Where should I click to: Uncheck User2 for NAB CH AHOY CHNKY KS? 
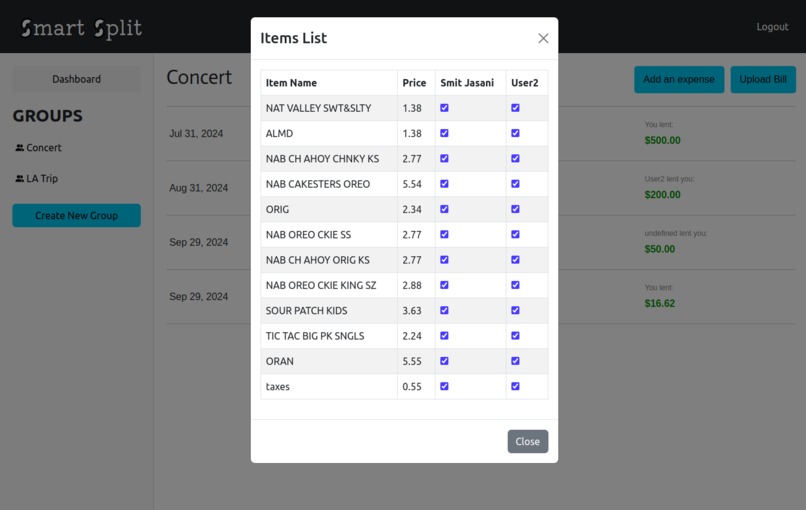[x=516, y=158]
